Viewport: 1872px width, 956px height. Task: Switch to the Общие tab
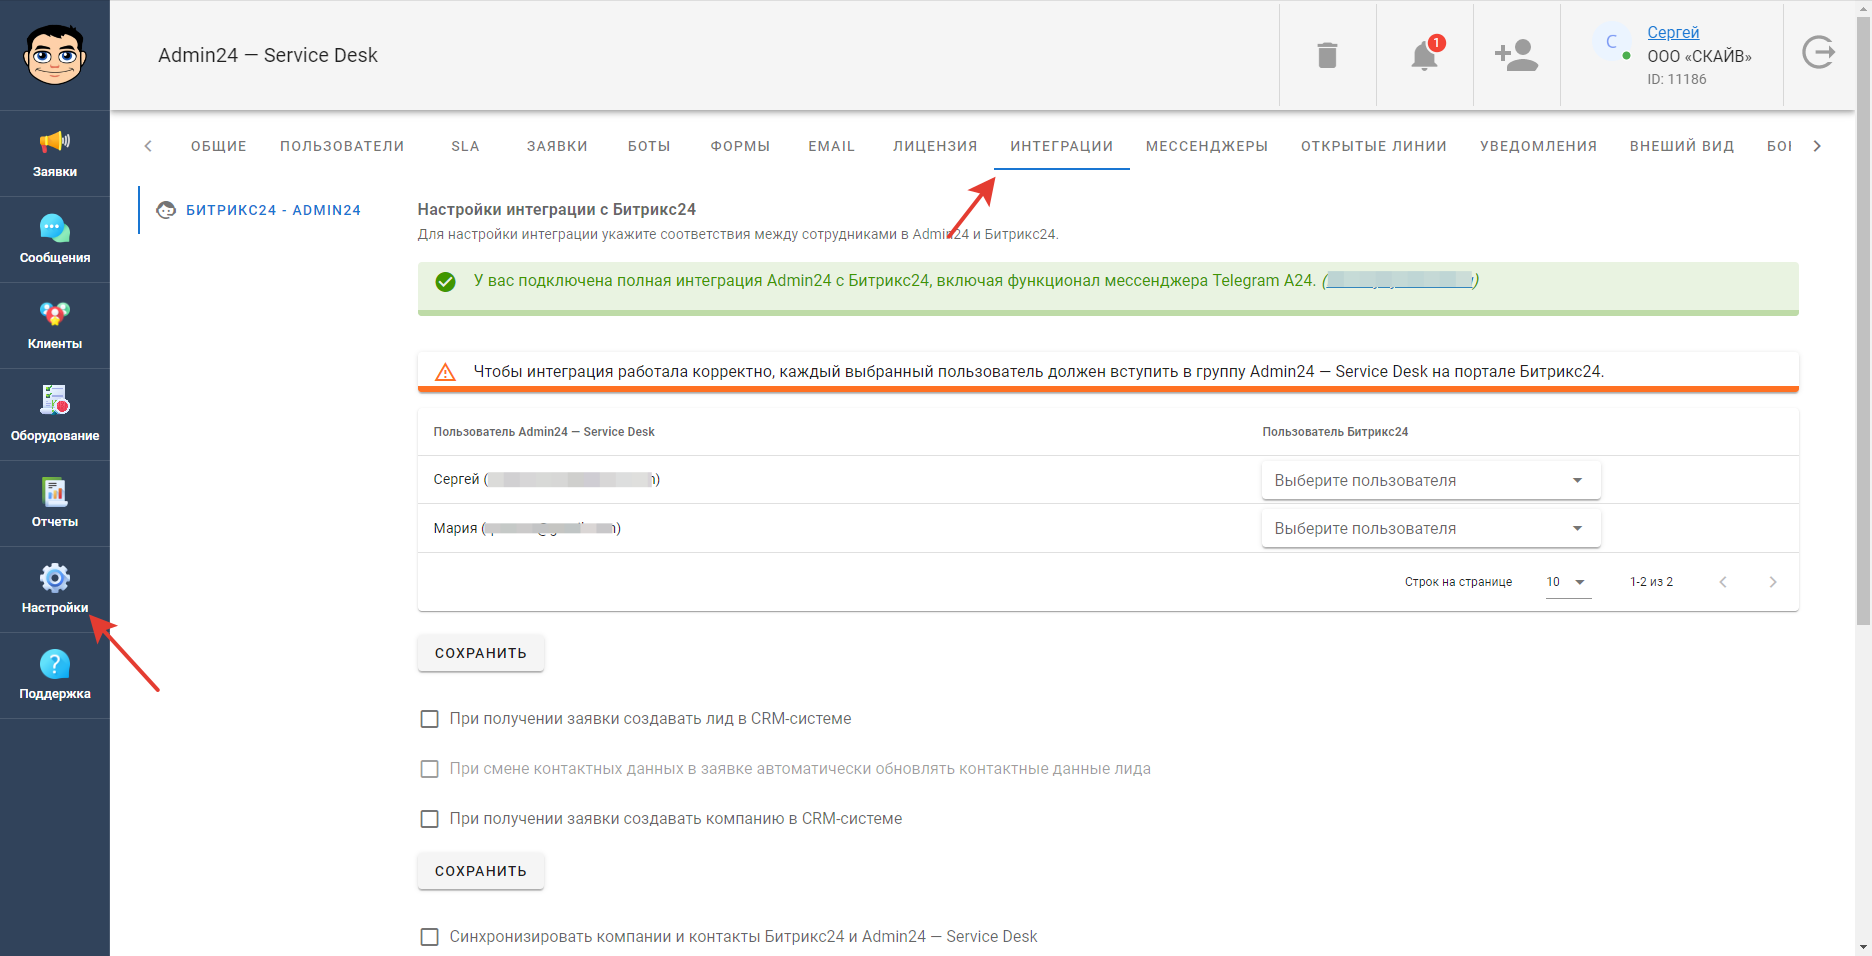[219, 146]
